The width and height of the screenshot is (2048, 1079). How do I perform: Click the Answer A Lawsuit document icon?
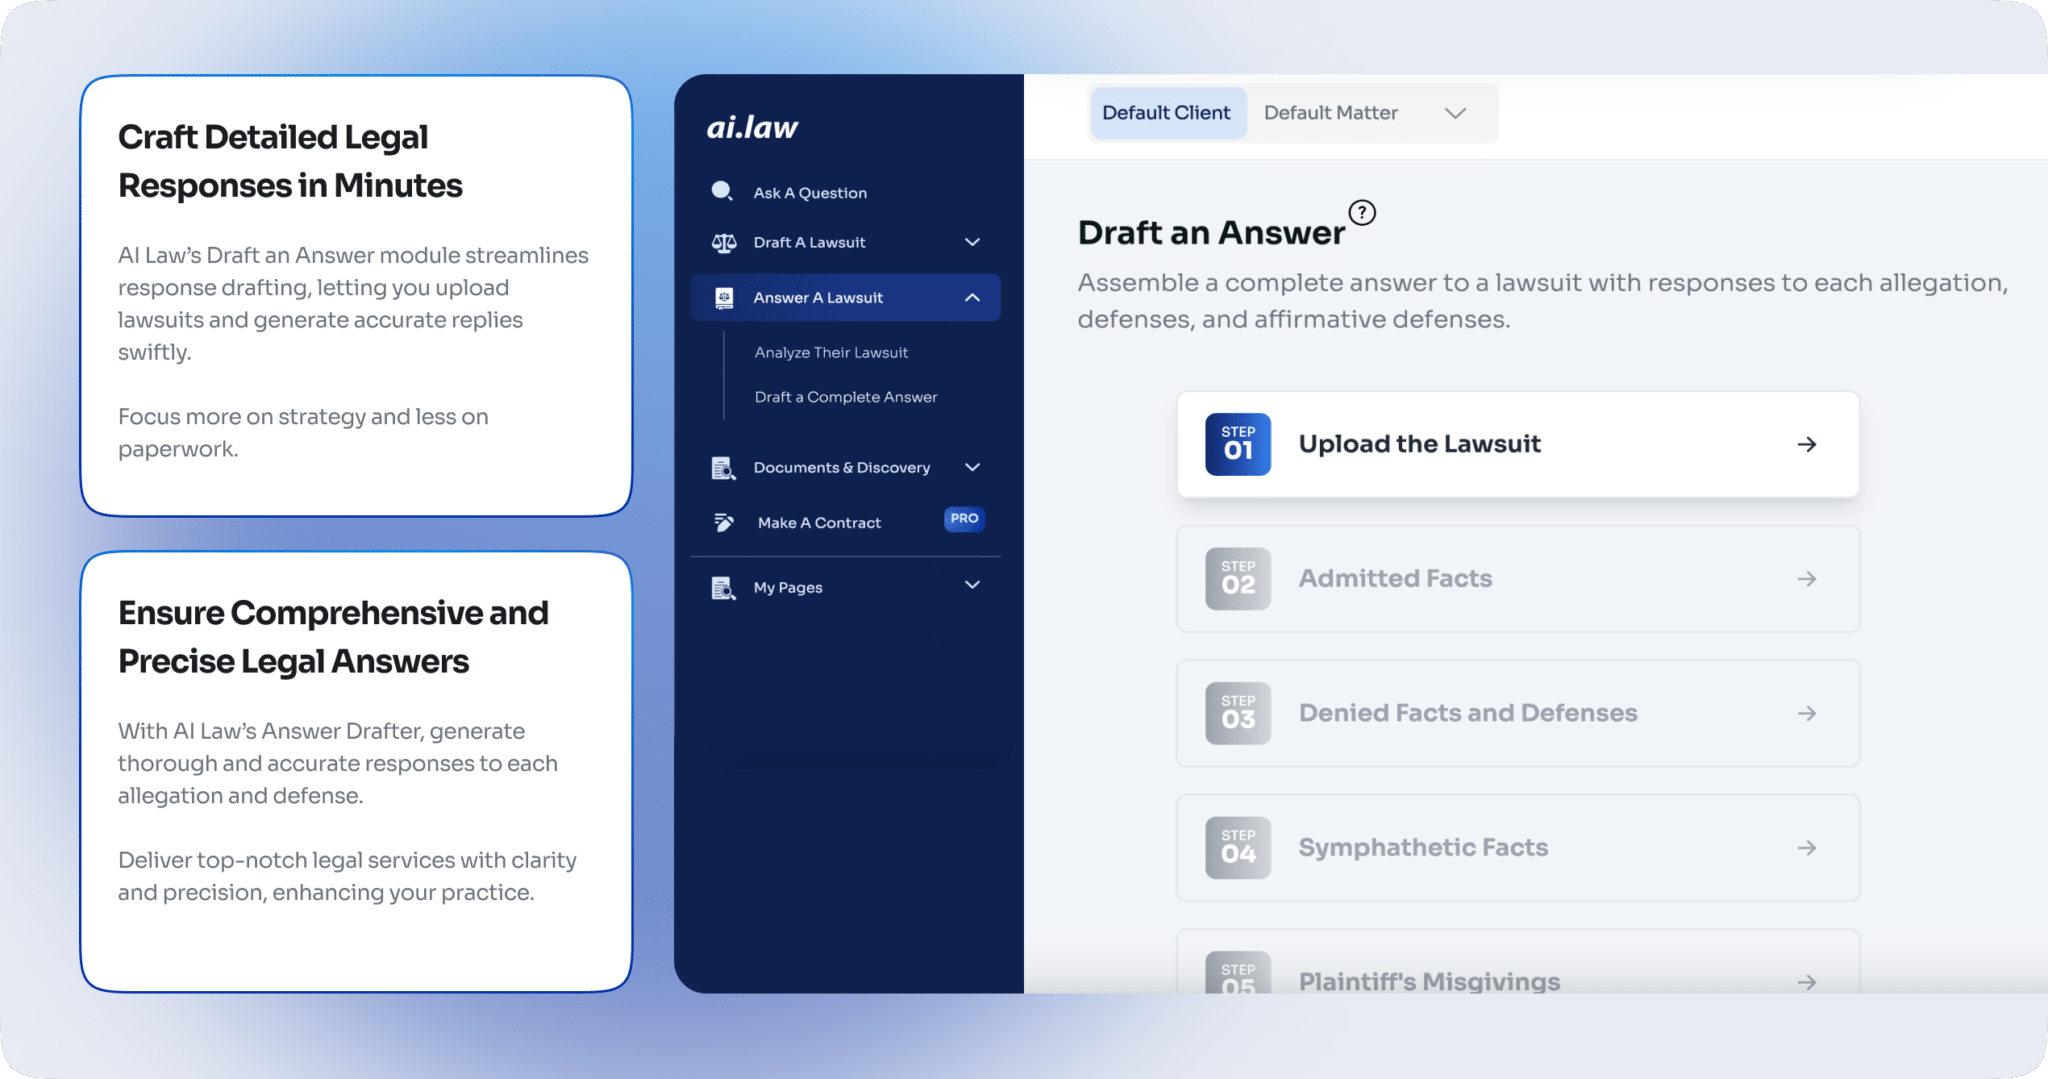(x=724, y=298)
